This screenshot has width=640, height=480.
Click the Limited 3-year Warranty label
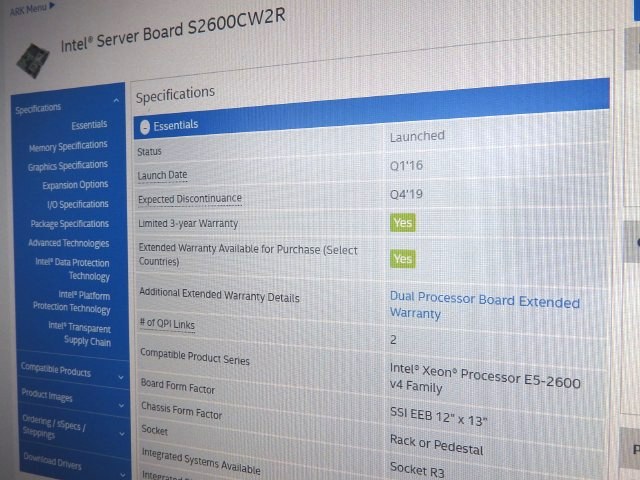(188, 223)
